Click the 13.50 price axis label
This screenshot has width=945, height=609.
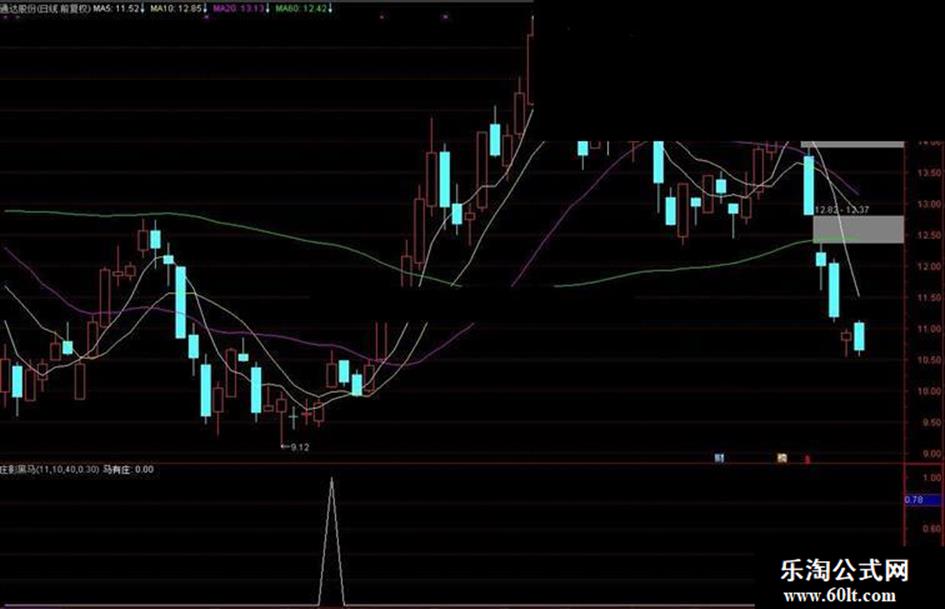click(x=928, y=173)
